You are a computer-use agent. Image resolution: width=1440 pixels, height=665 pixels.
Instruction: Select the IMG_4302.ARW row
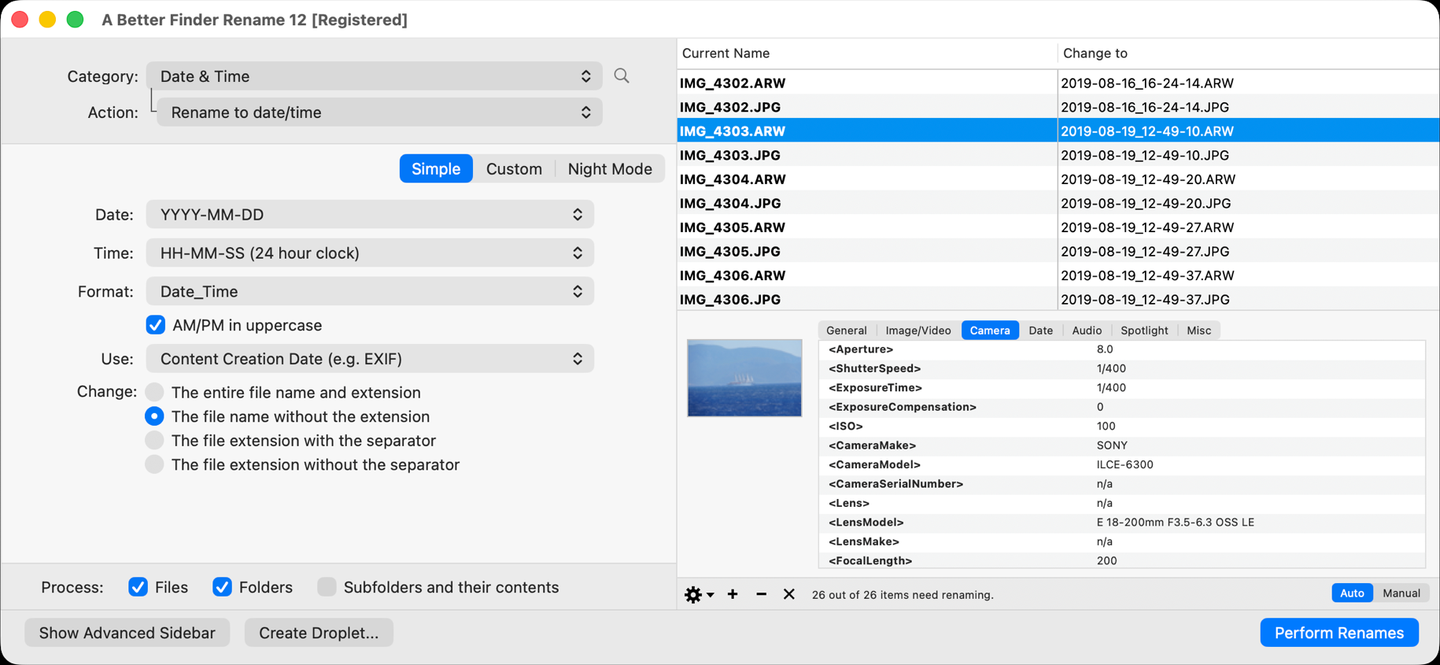pyautogui.click(x=1058, y=83)
